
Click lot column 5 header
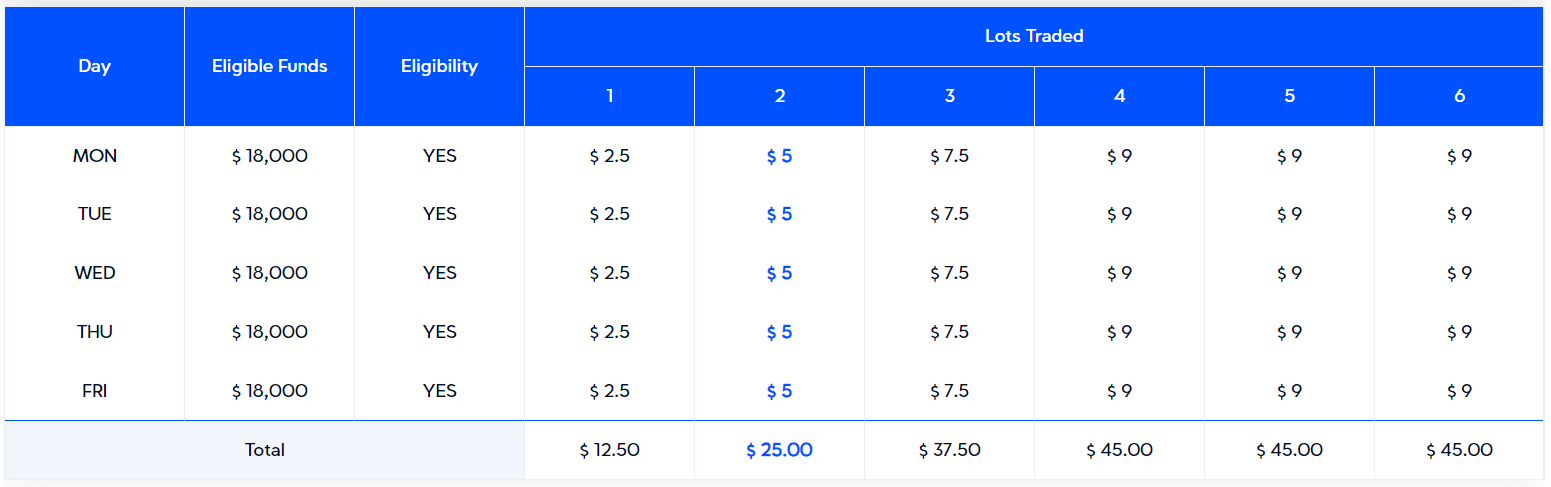point(1290,96)
